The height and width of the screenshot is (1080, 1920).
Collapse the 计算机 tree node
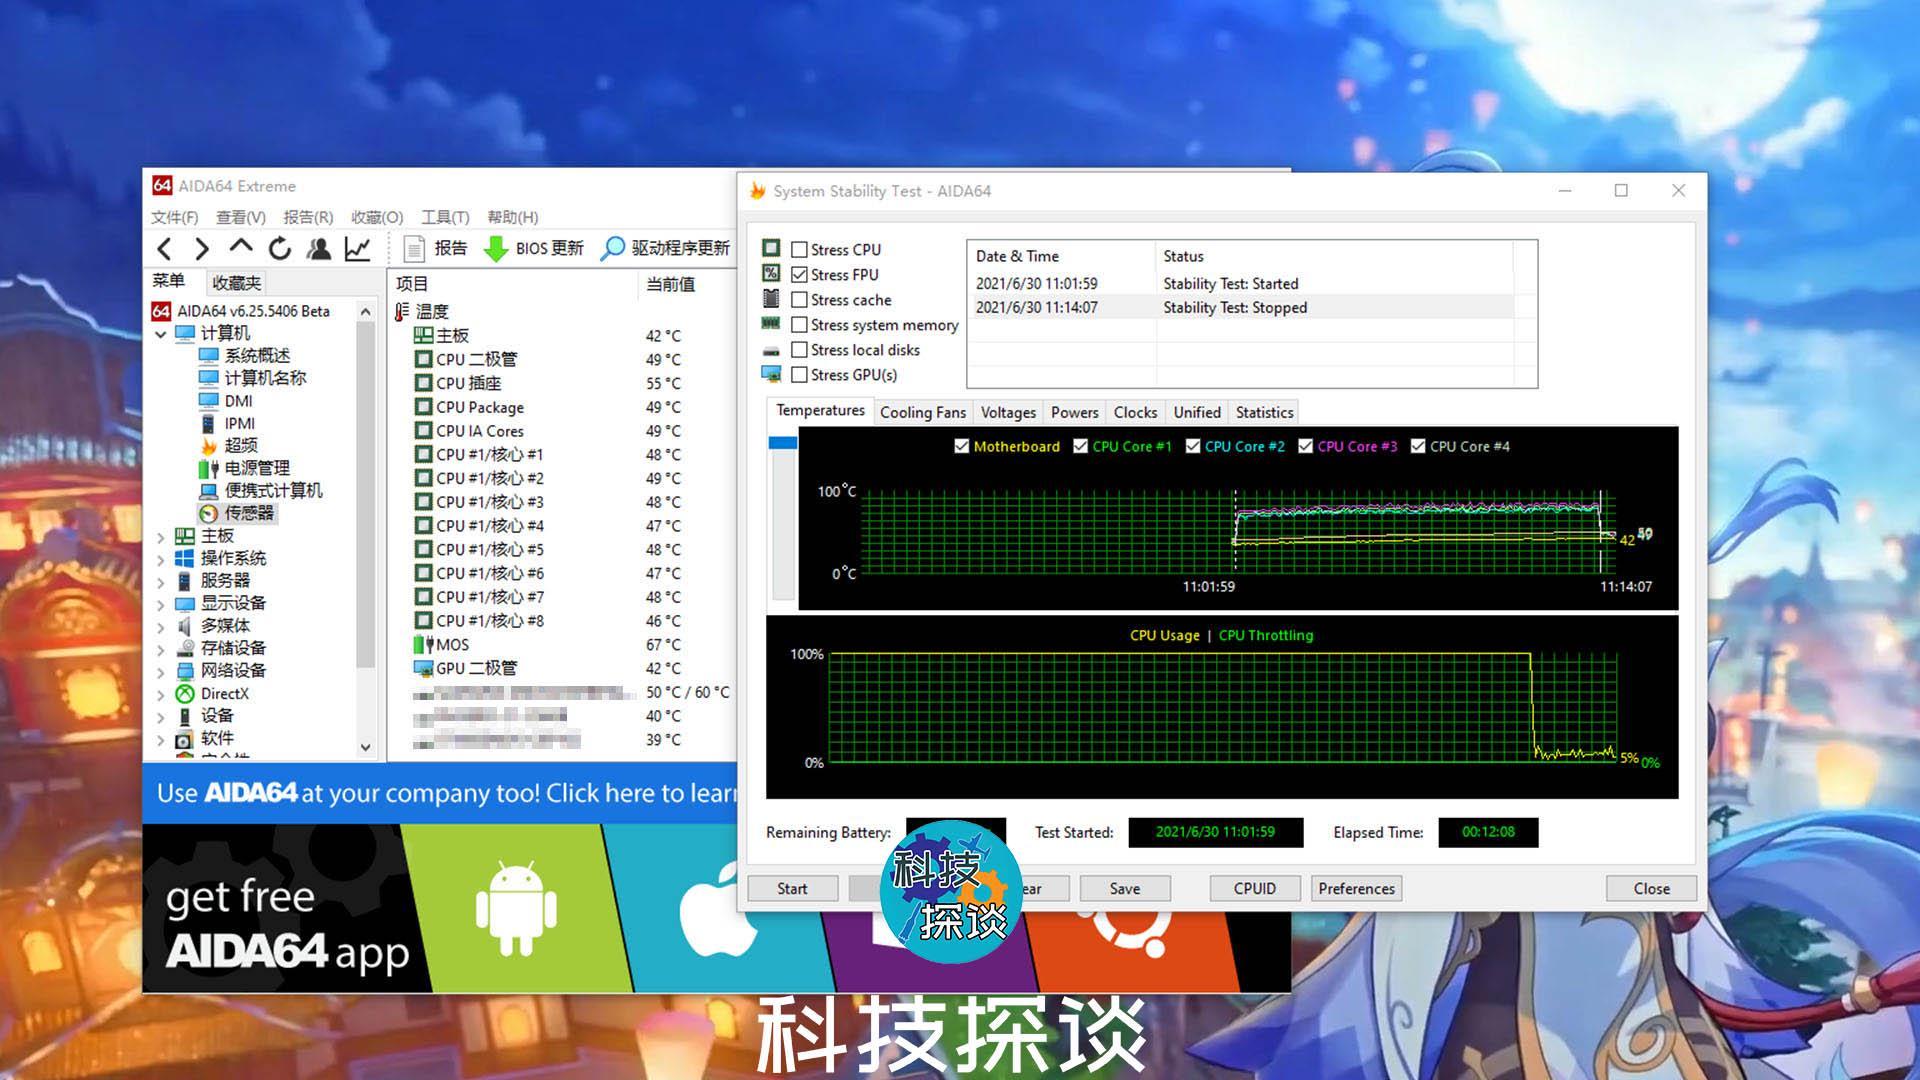pyautogui.click(x=161, y=334)
